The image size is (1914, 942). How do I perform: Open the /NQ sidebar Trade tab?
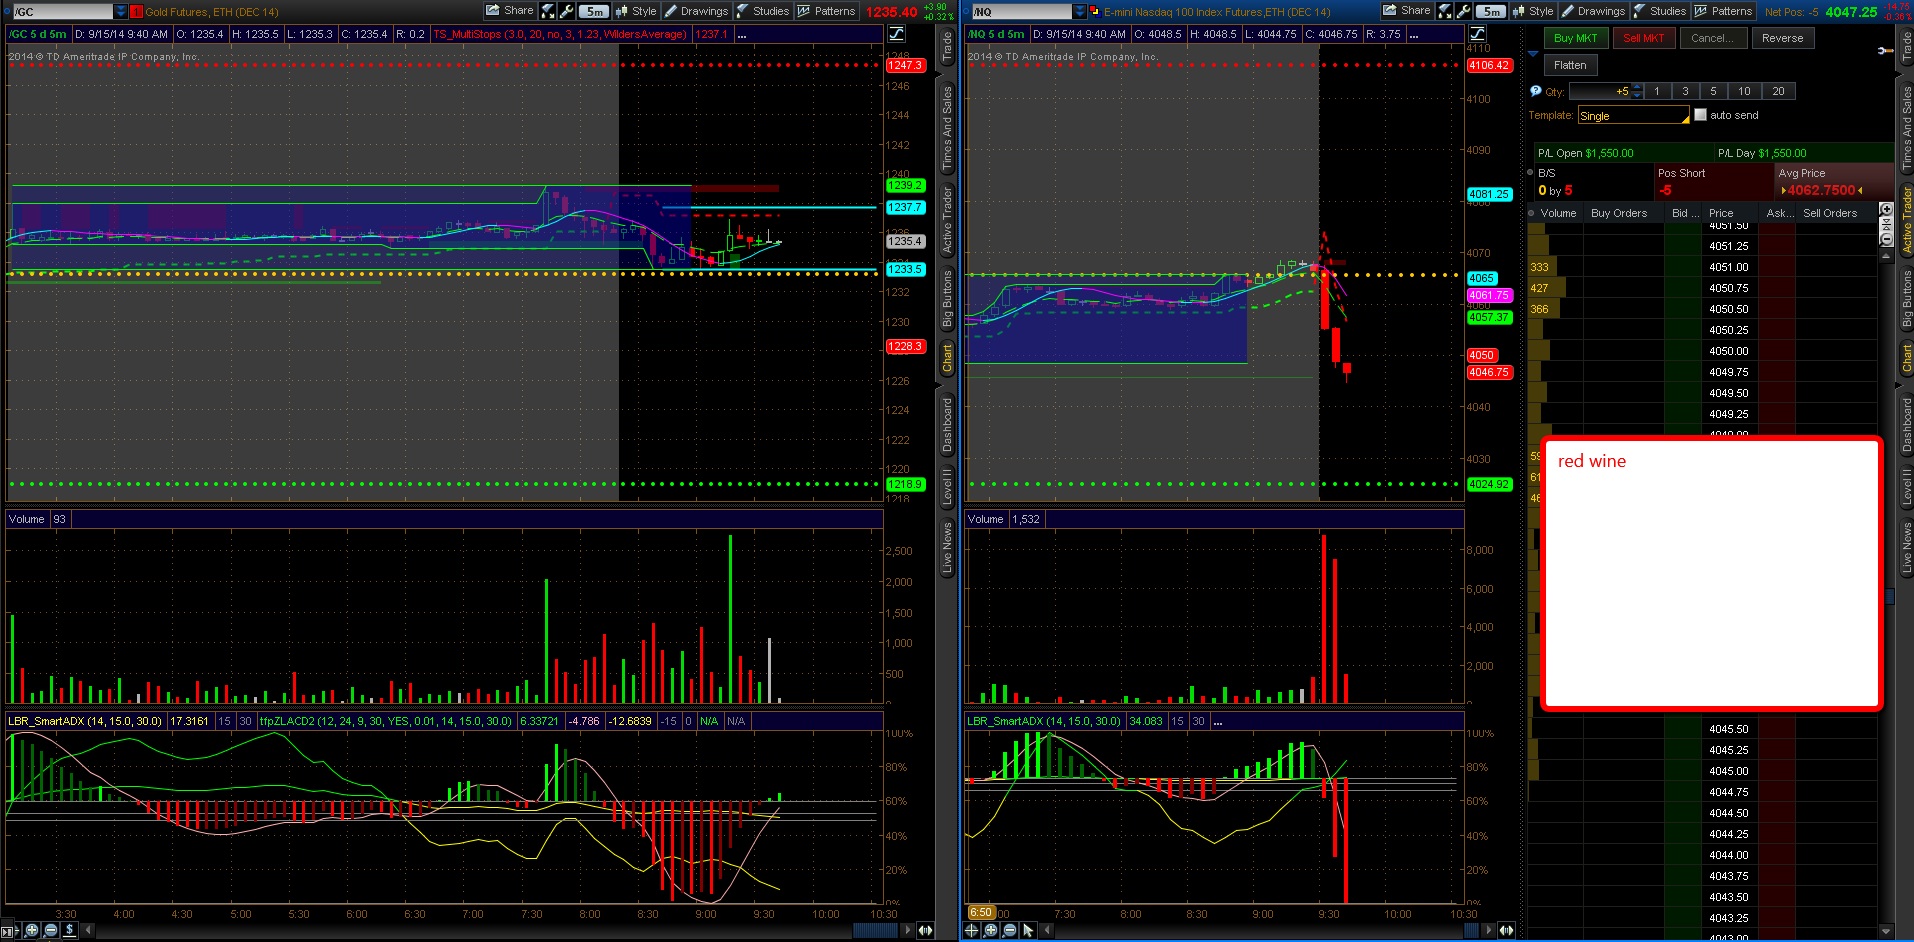1906,47
